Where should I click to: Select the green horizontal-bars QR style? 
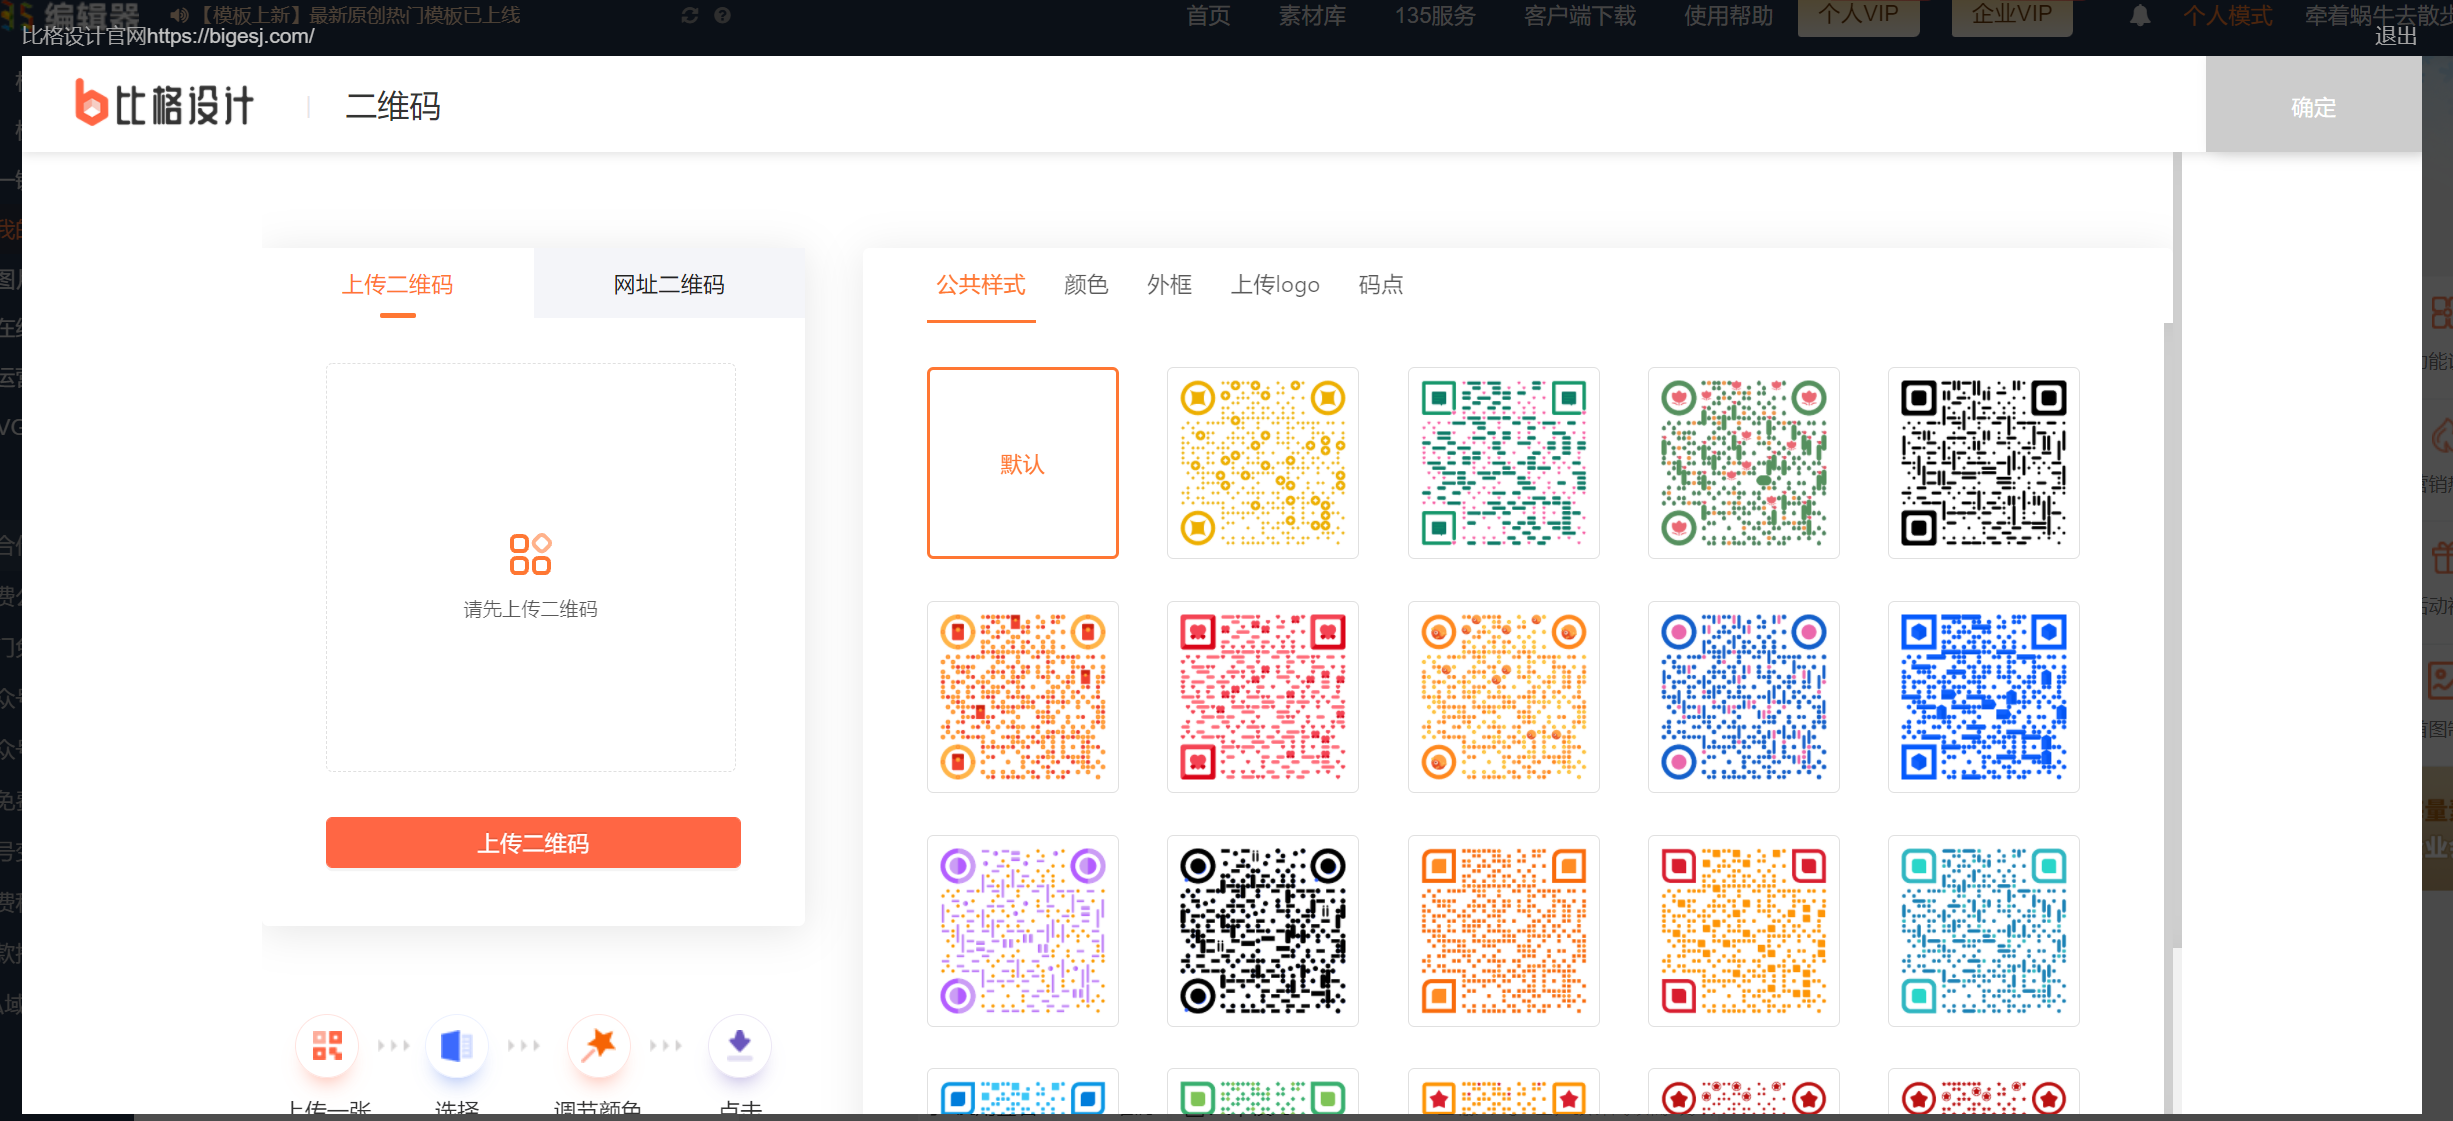1504,463
